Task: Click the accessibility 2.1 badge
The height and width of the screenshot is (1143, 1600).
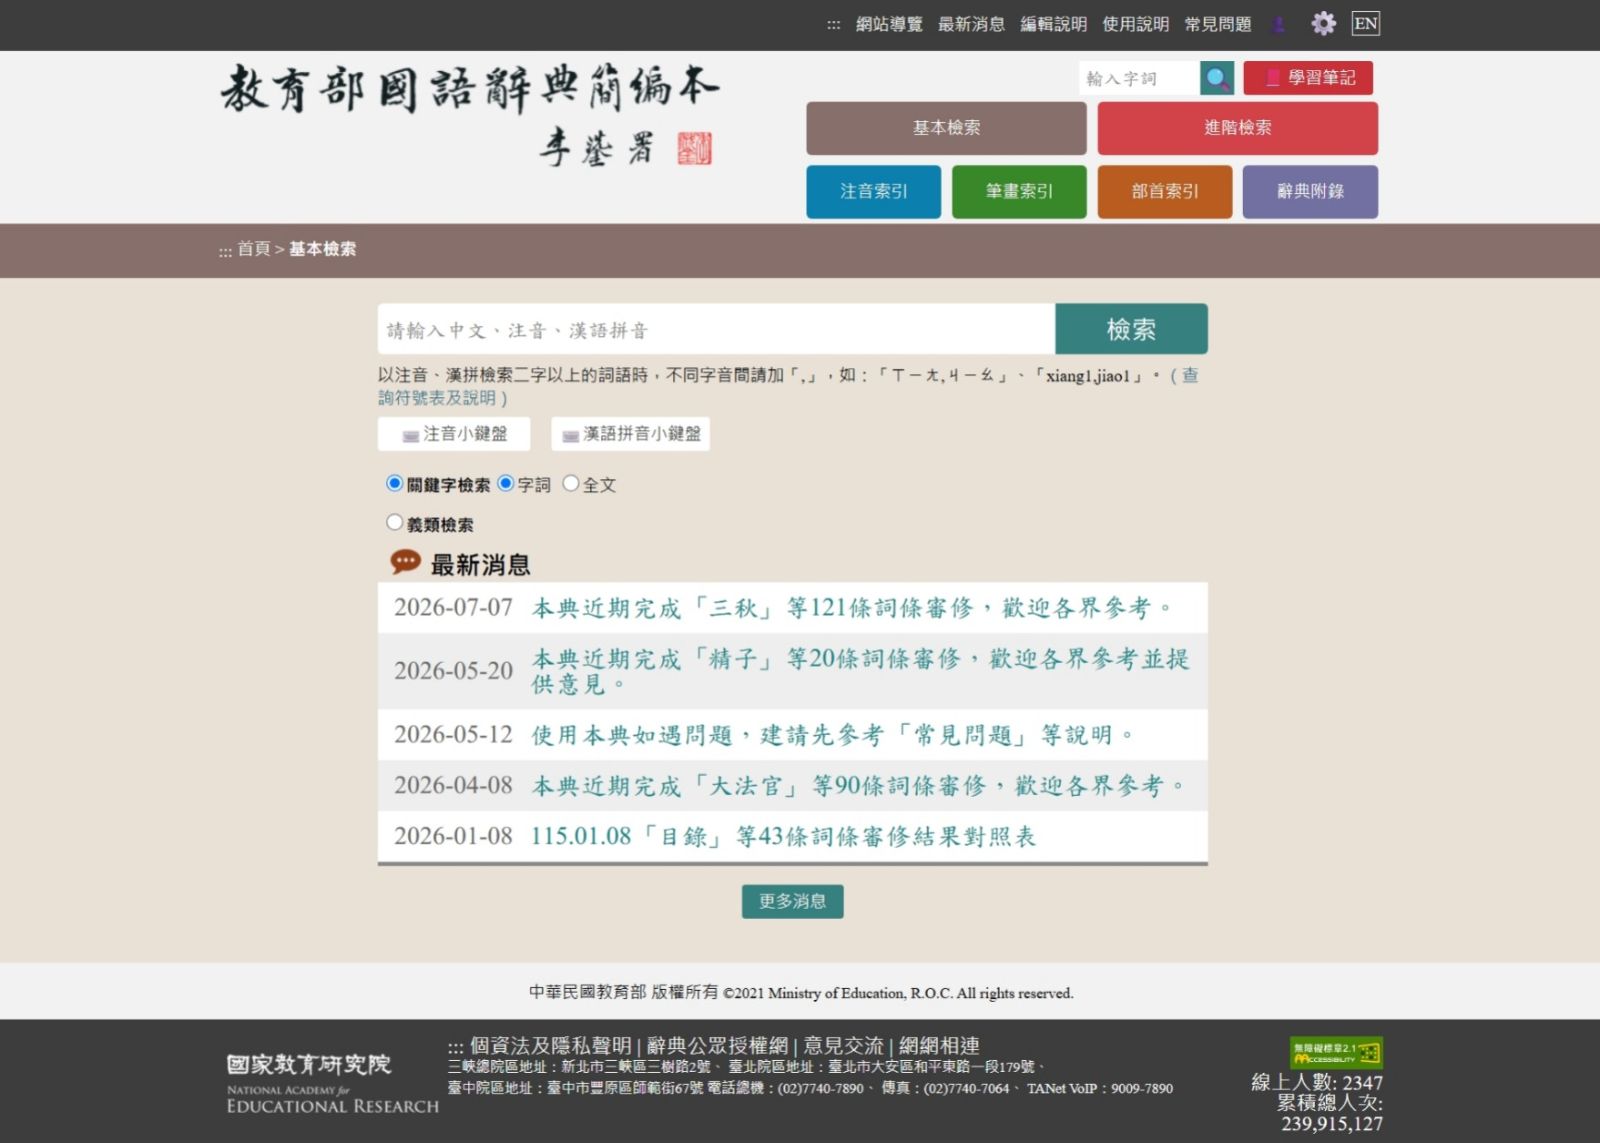Action: pyautogui.click(x=1336, y=1053)
